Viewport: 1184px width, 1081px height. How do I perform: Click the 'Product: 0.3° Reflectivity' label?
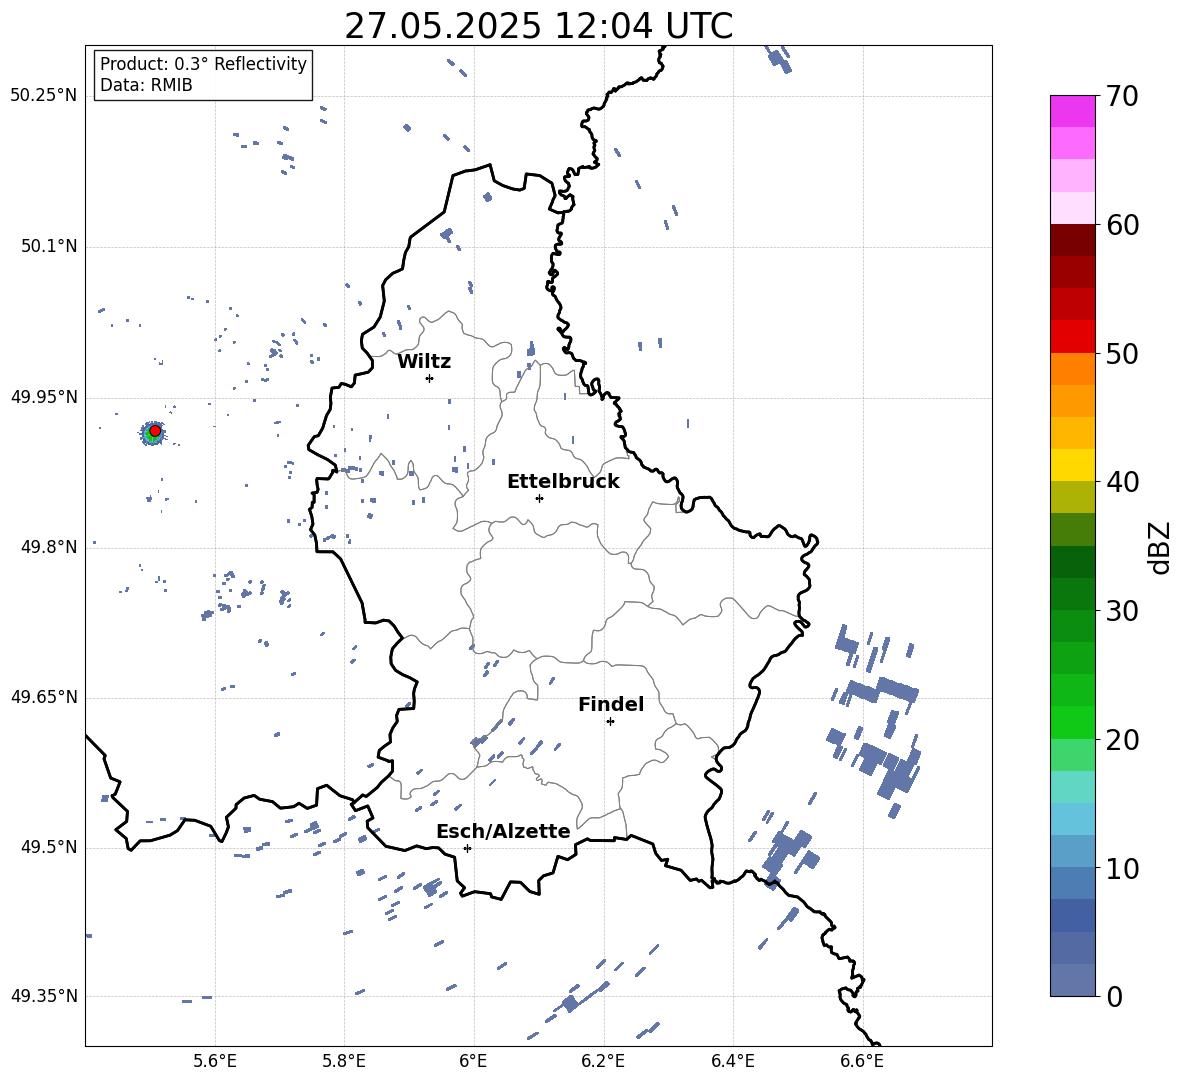point(203,64)
